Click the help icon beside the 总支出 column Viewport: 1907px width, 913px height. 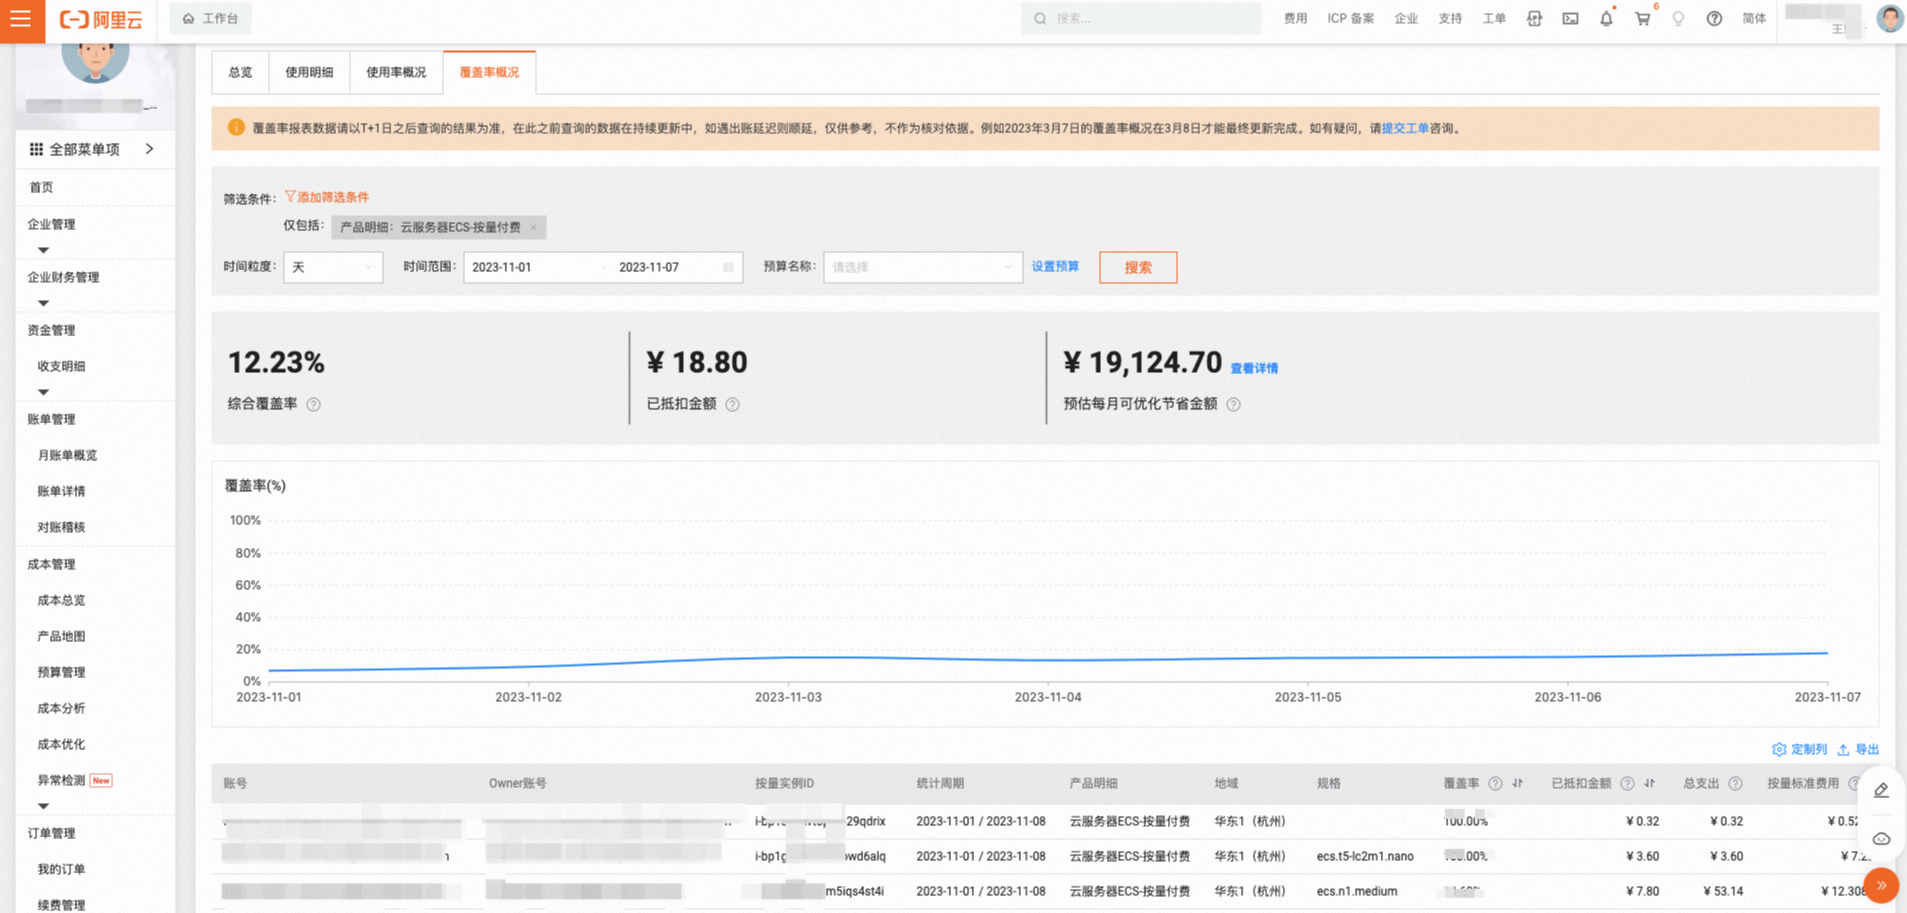click(1735, 783)
